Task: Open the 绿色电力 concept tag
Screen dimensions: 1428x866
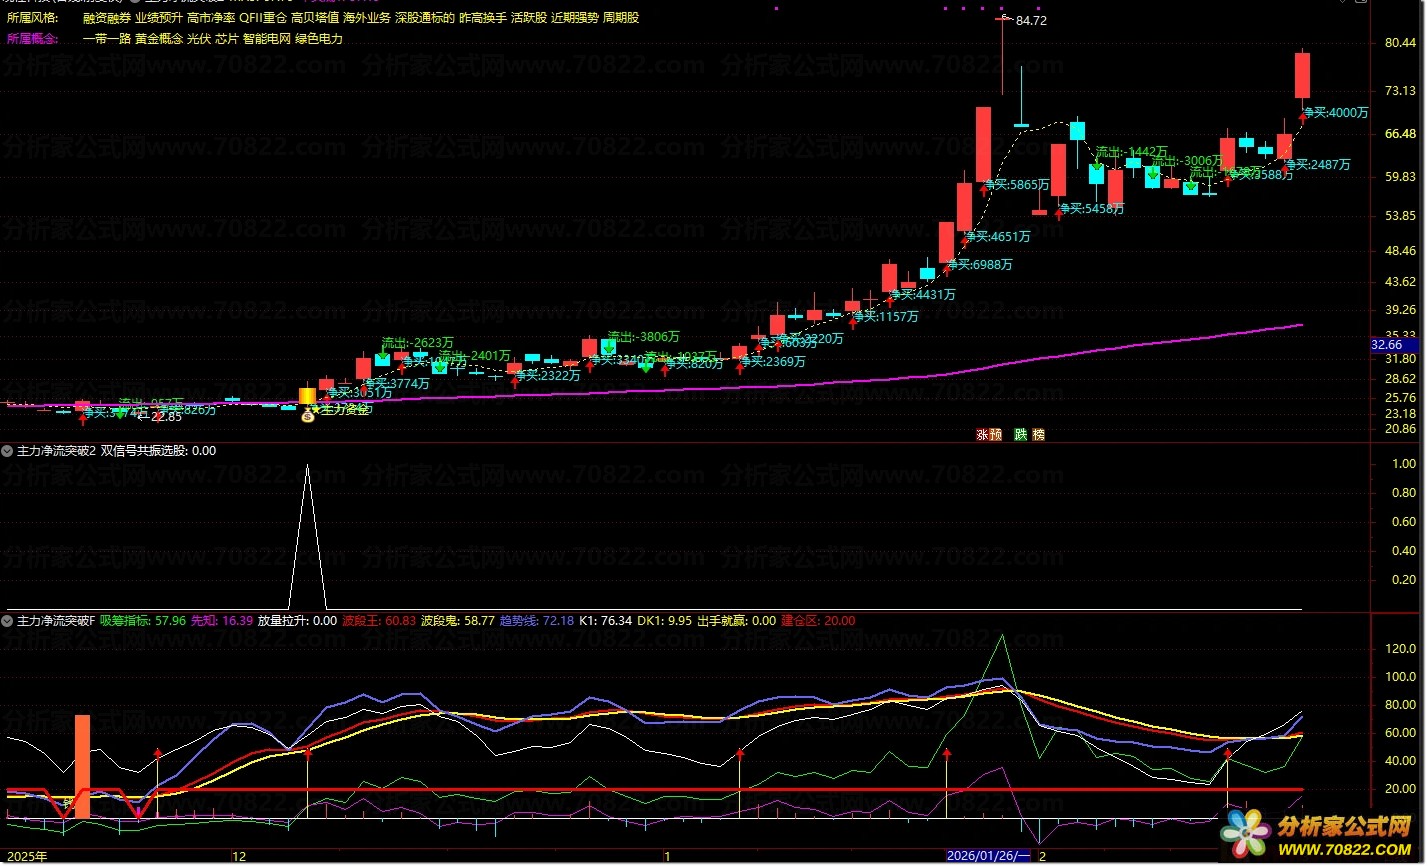Action: coord(319,39)
